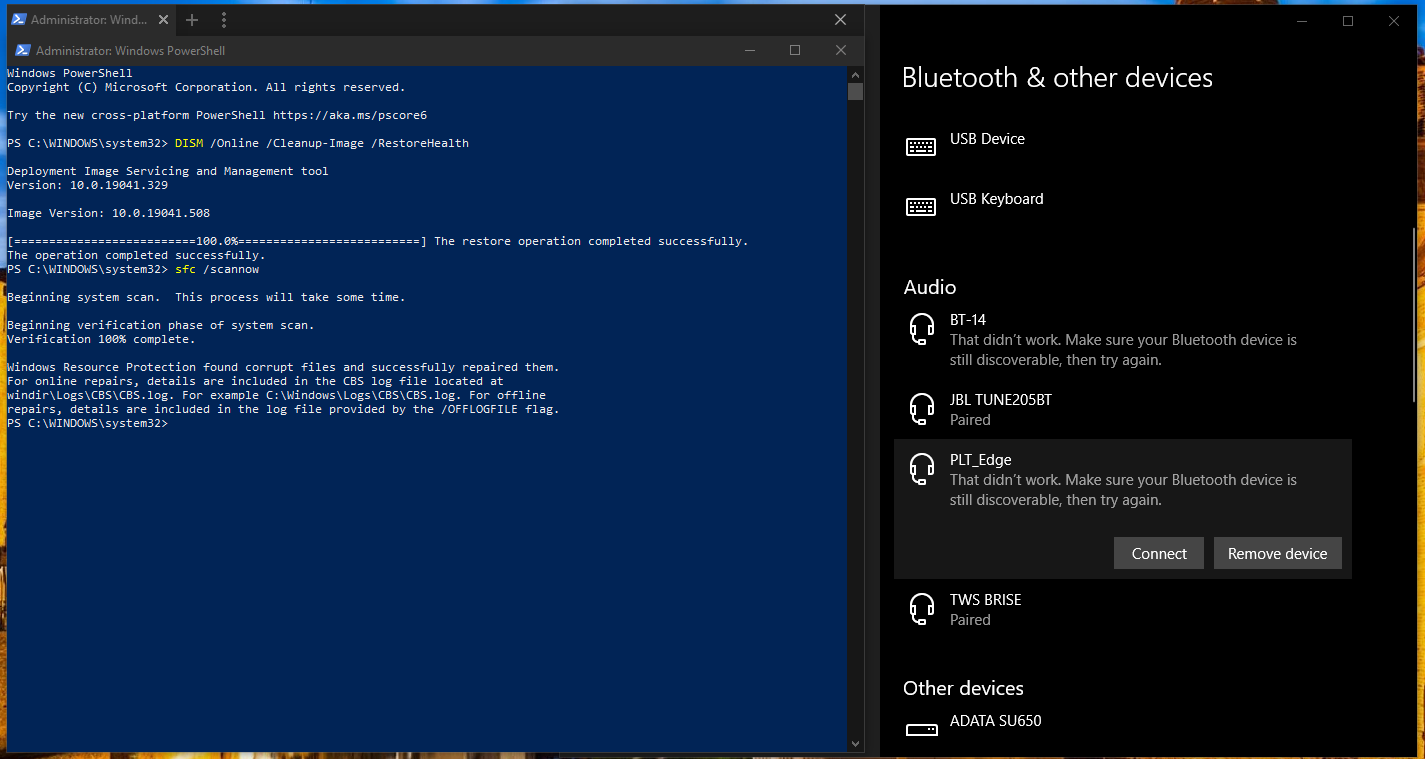Viewport: 1425px width, 759px height.
Task: Connect to the PLT_Edge device
Action: (1158, 553)
